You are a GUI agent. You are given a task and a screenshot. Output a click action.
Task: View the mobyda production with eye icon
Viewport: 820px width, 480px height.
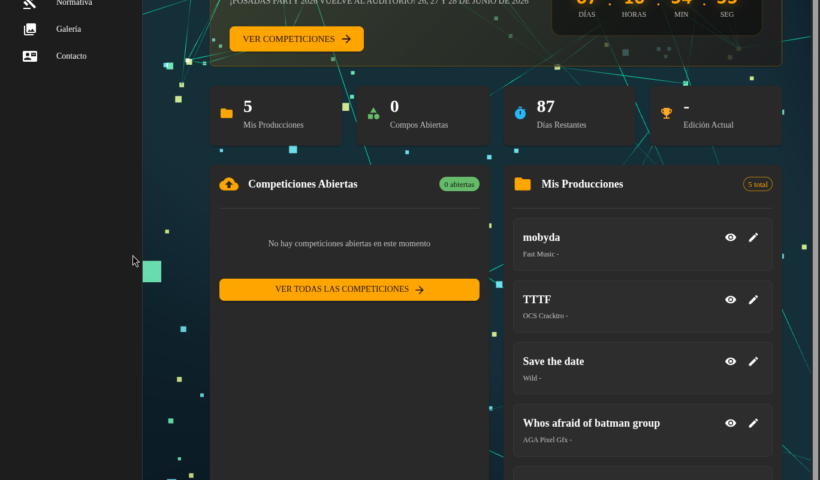[x=730, y=237]
